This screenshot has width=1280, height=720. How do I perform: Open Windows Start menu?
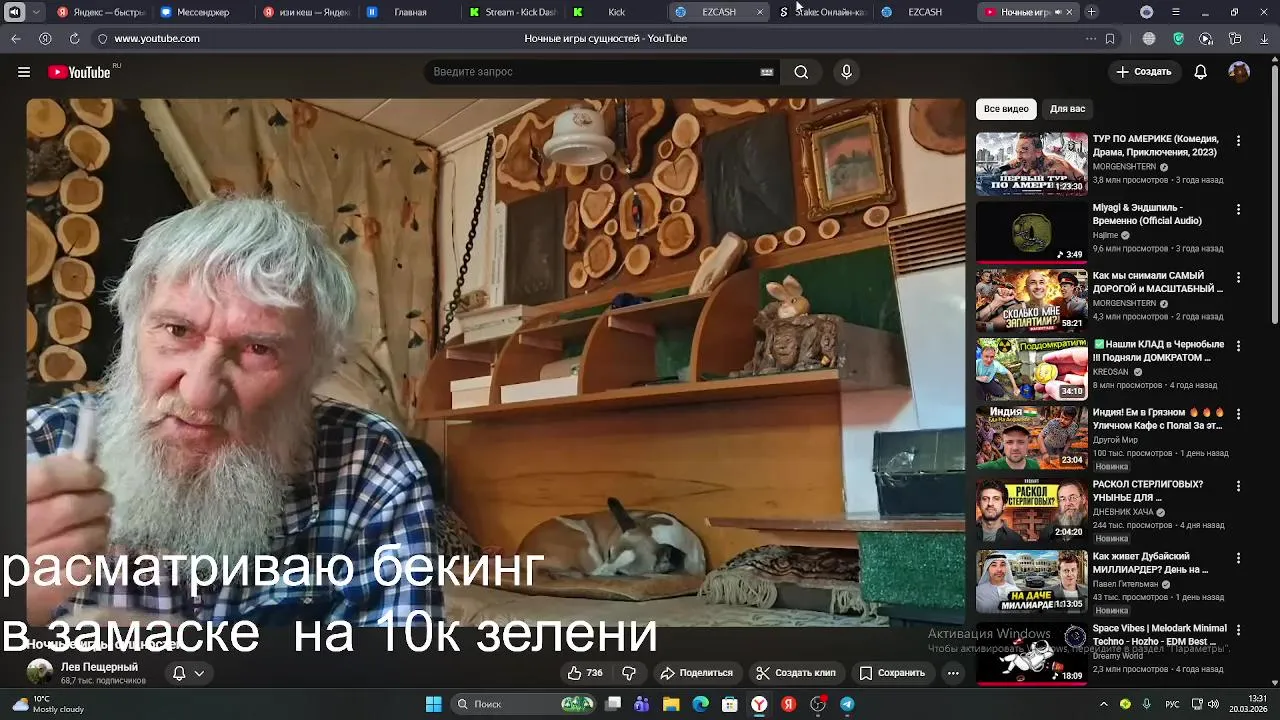(x=434, y=704)
